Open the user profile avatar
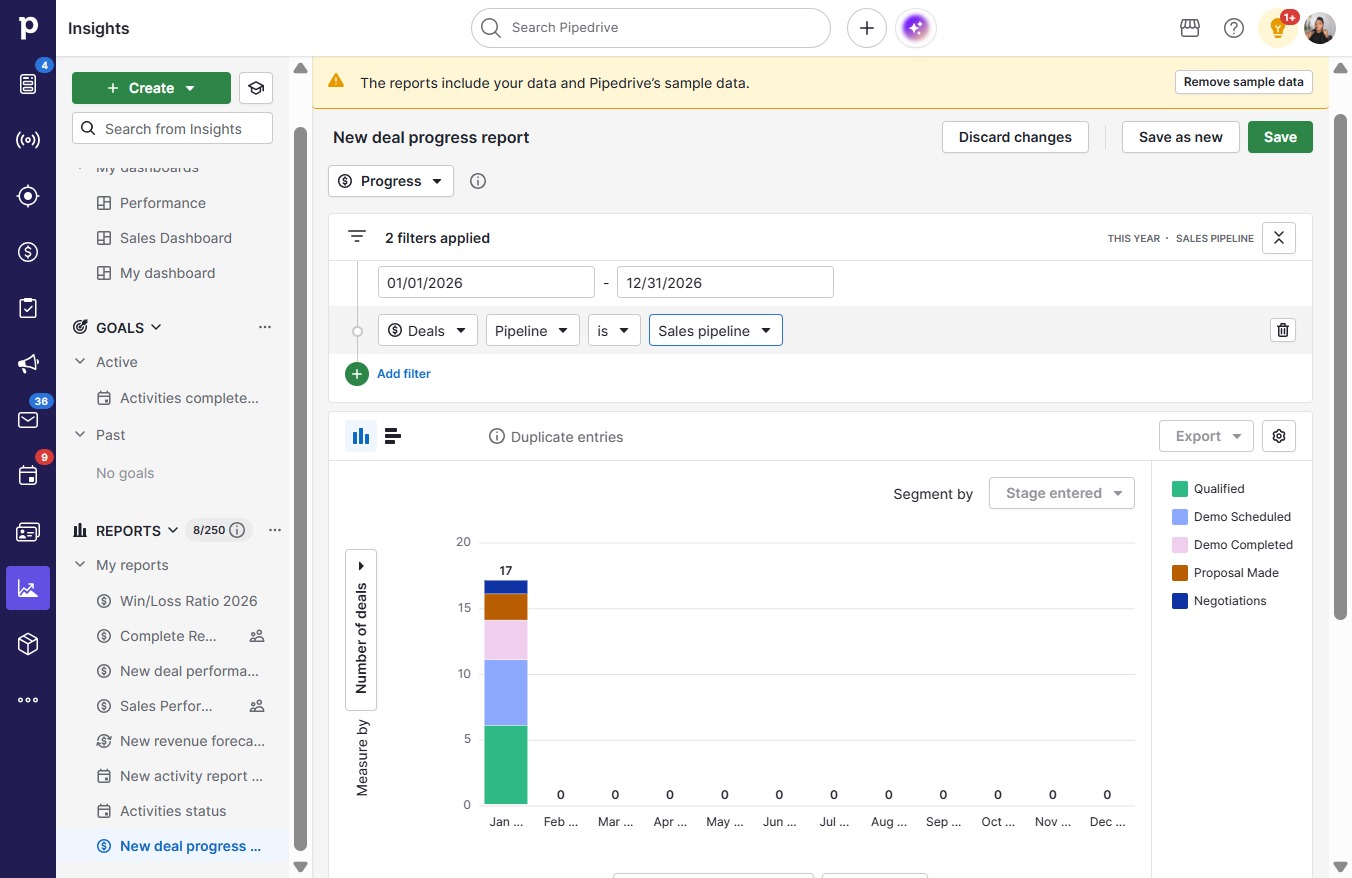Screen dimensions: 1352x878 pyautogui.click(x=1320, y=28)
